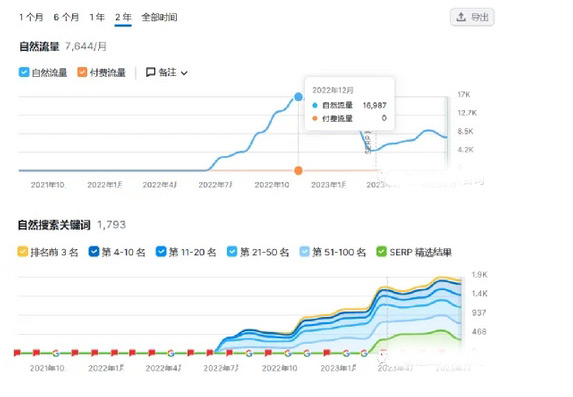This screenshot has width=573, height=397.
Task: Click the tooltip value 16,987
Action: [375, 105]
